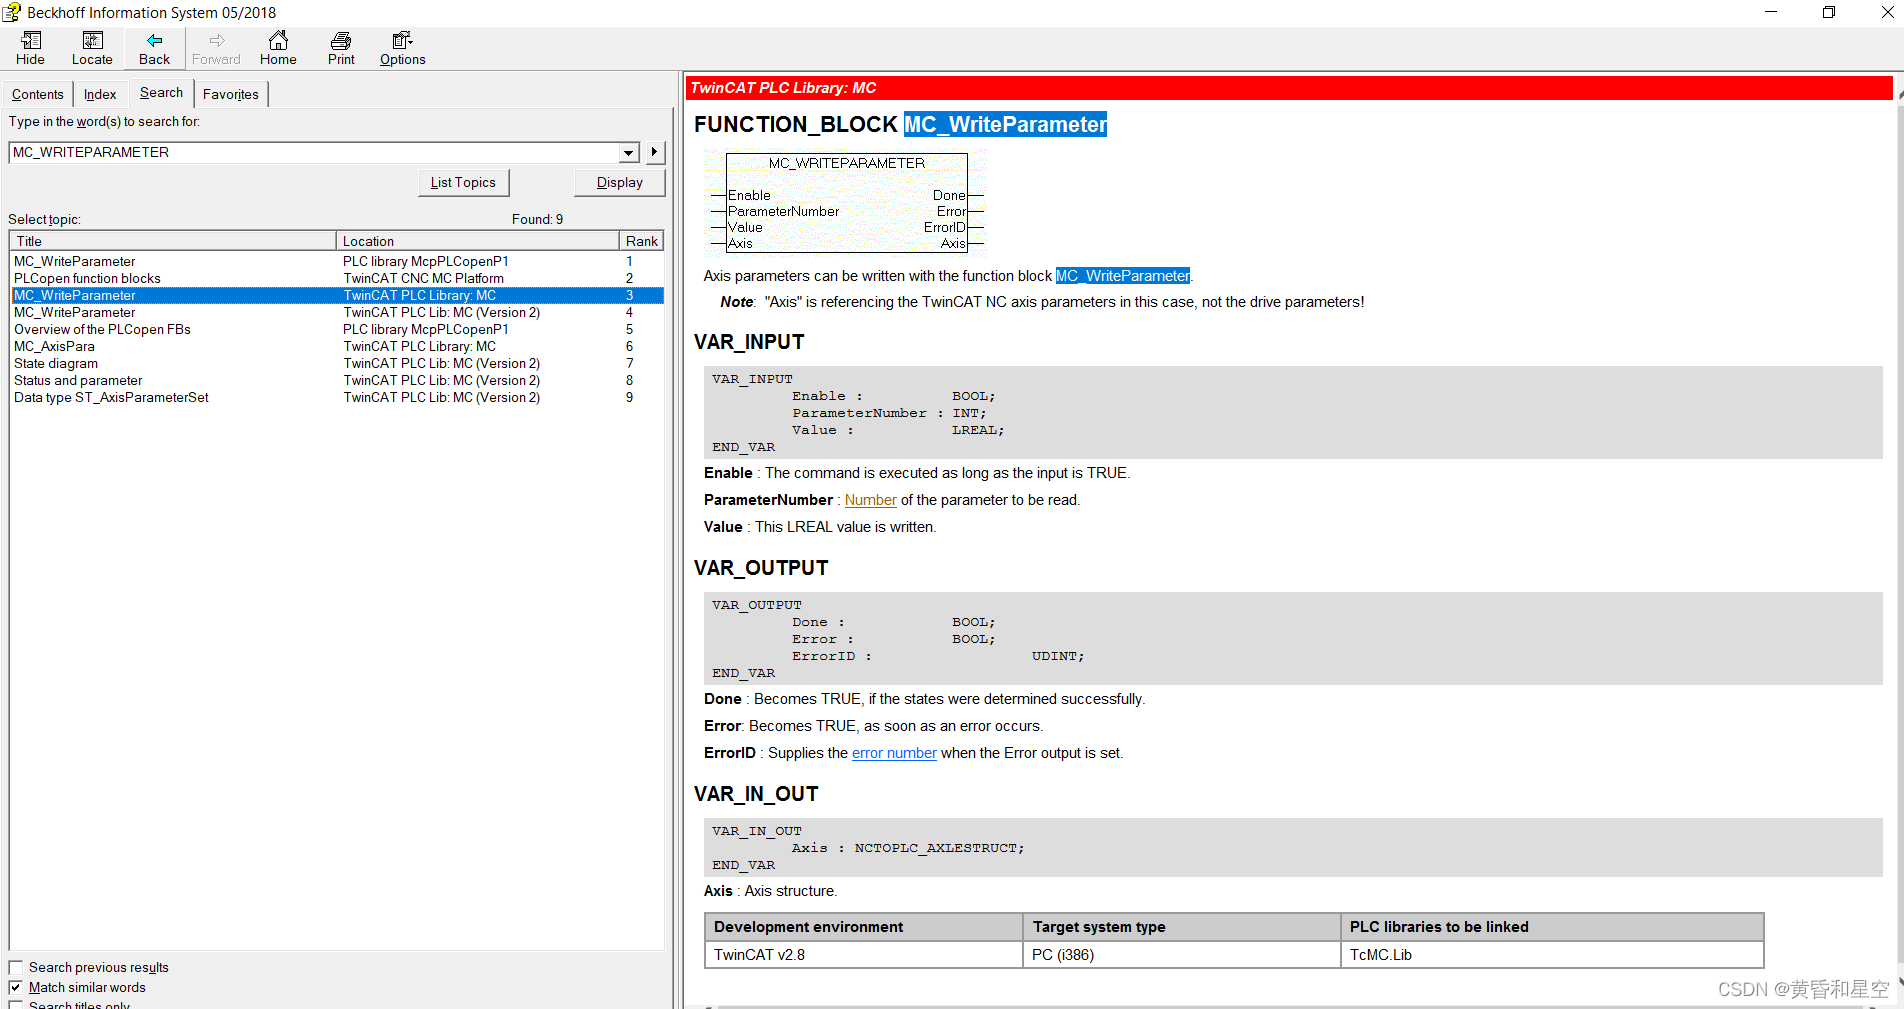Switch to the Index tab
This screenshot has height=1009, width=1904.
click(100, 94)
